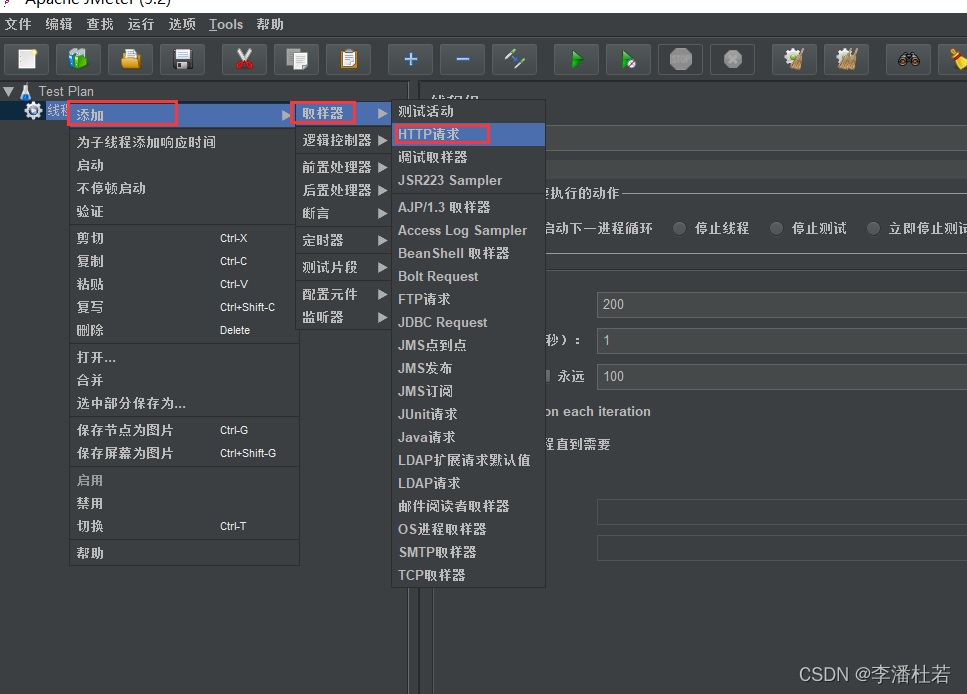The height and width of the screenshot is (694, 967).
Task: Choose 取样器 in the add submenu
Action: tap(343, 114)
